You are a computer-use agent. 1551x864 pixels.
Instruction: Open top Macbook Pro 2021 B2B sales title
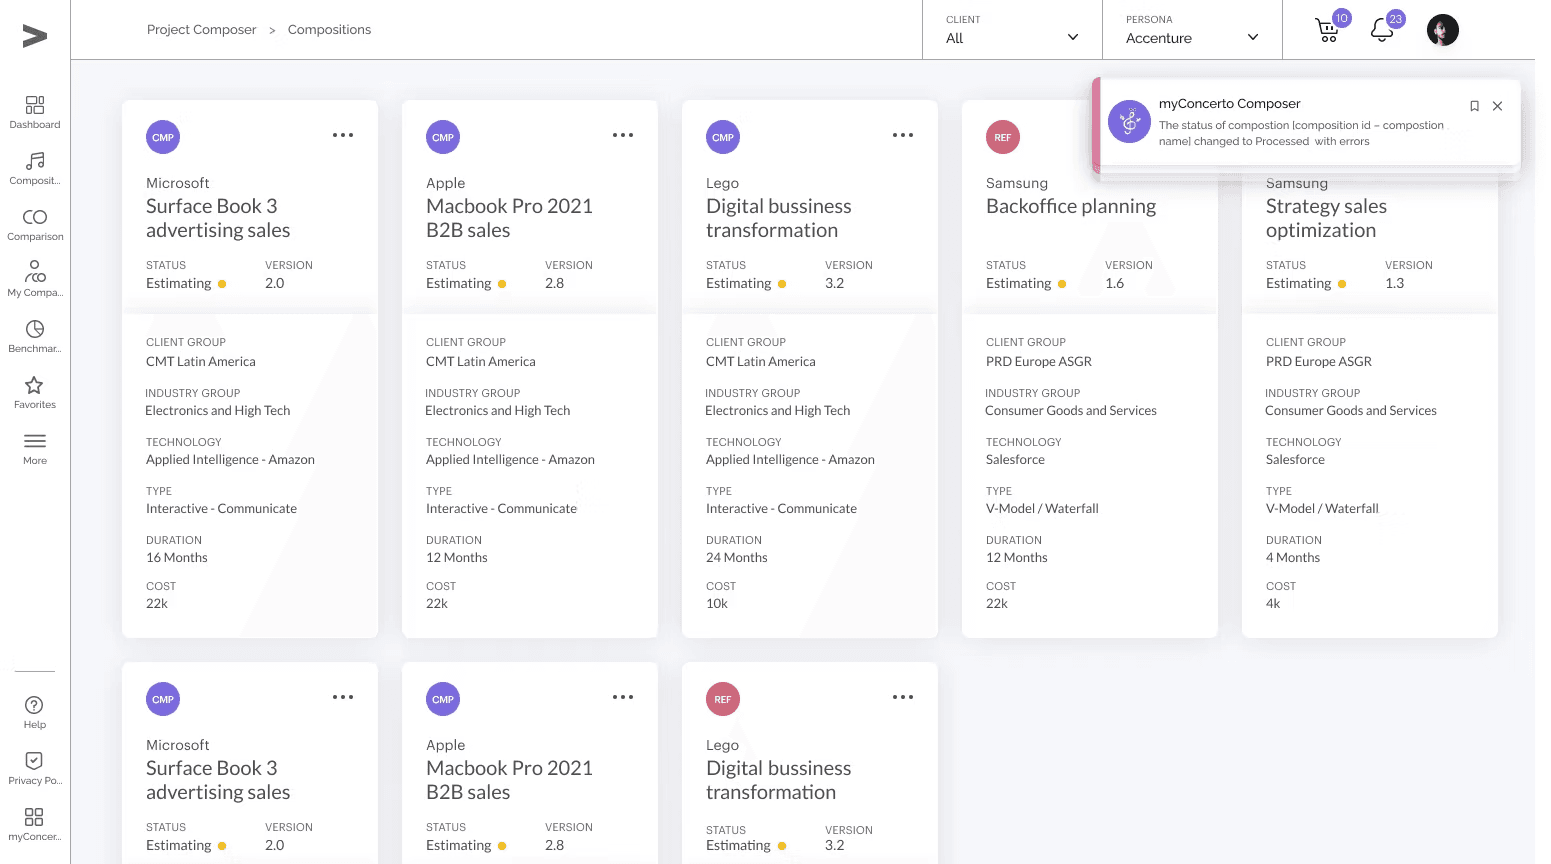pyautogui.click(x=509, y=218)
